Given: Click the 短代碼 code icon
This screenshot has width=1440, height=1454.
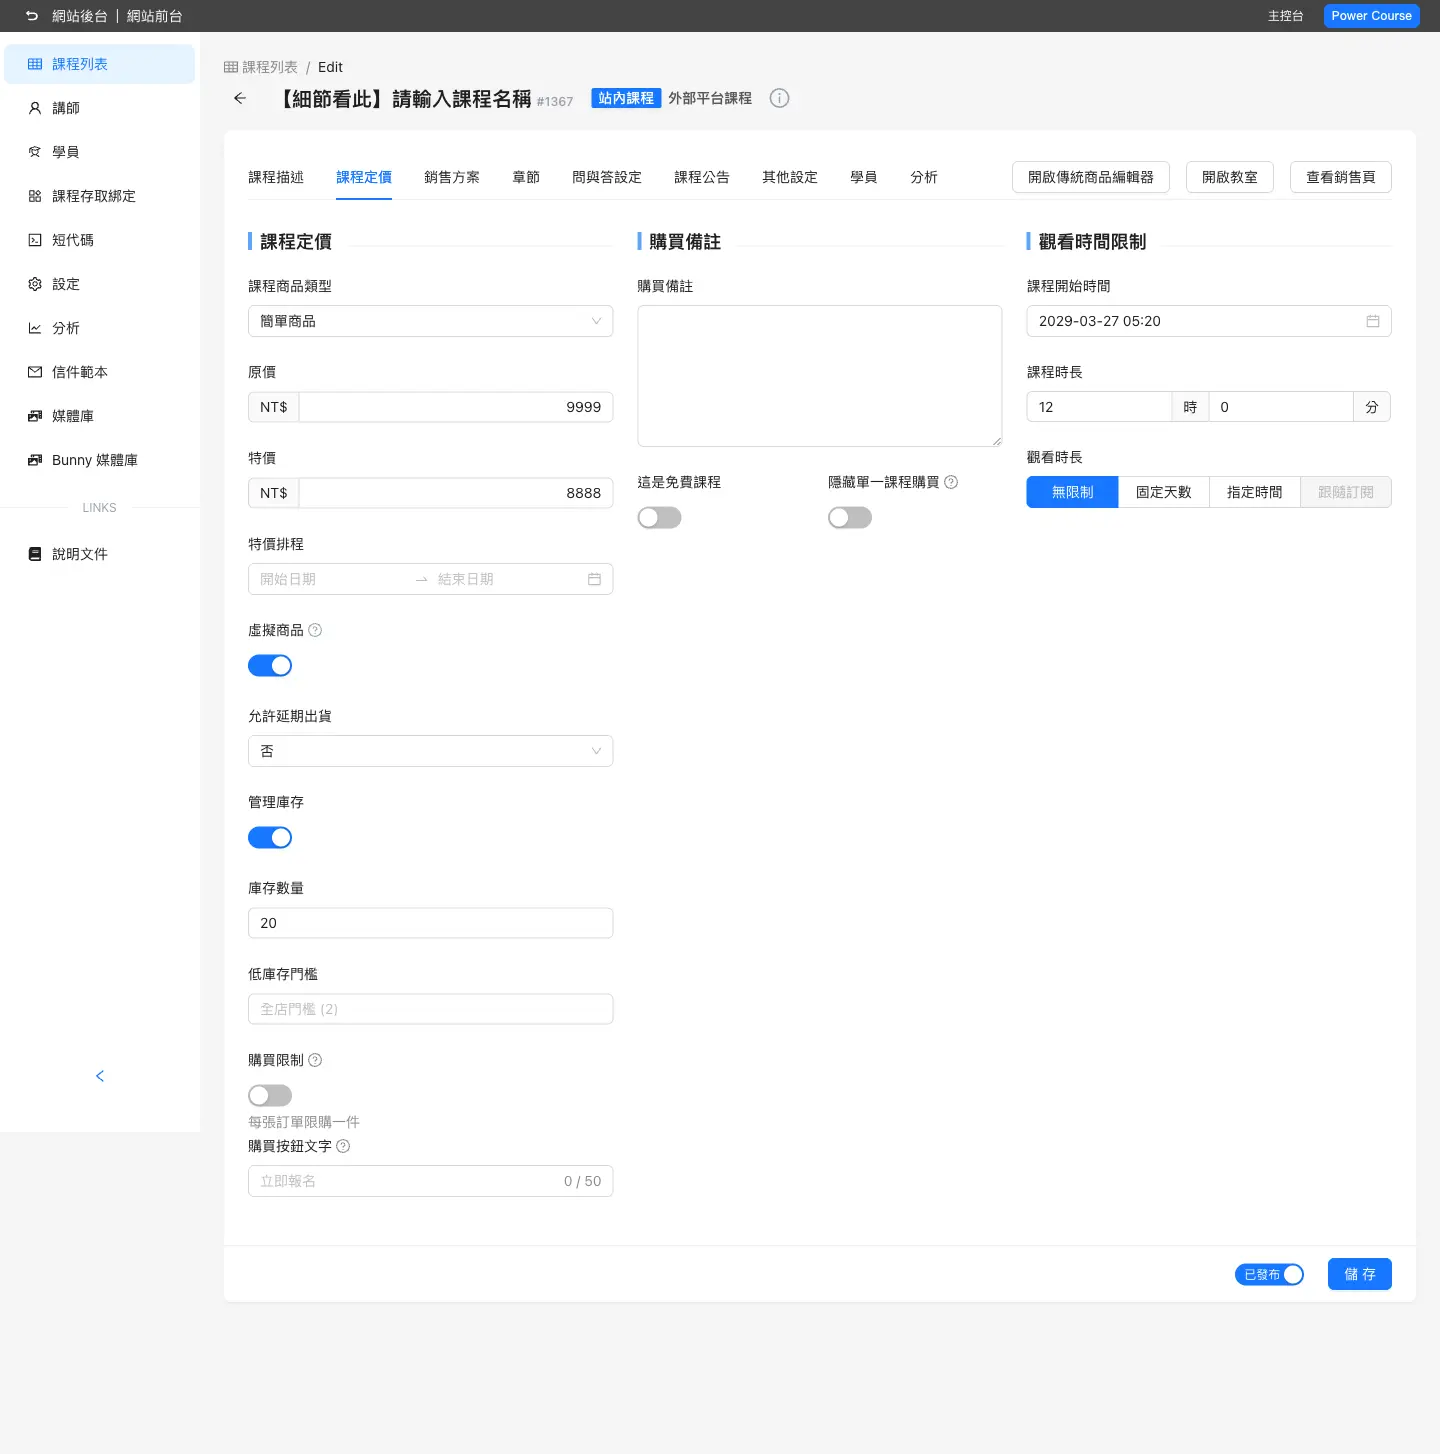Looking at the screenshot, I should coord(35,240).
